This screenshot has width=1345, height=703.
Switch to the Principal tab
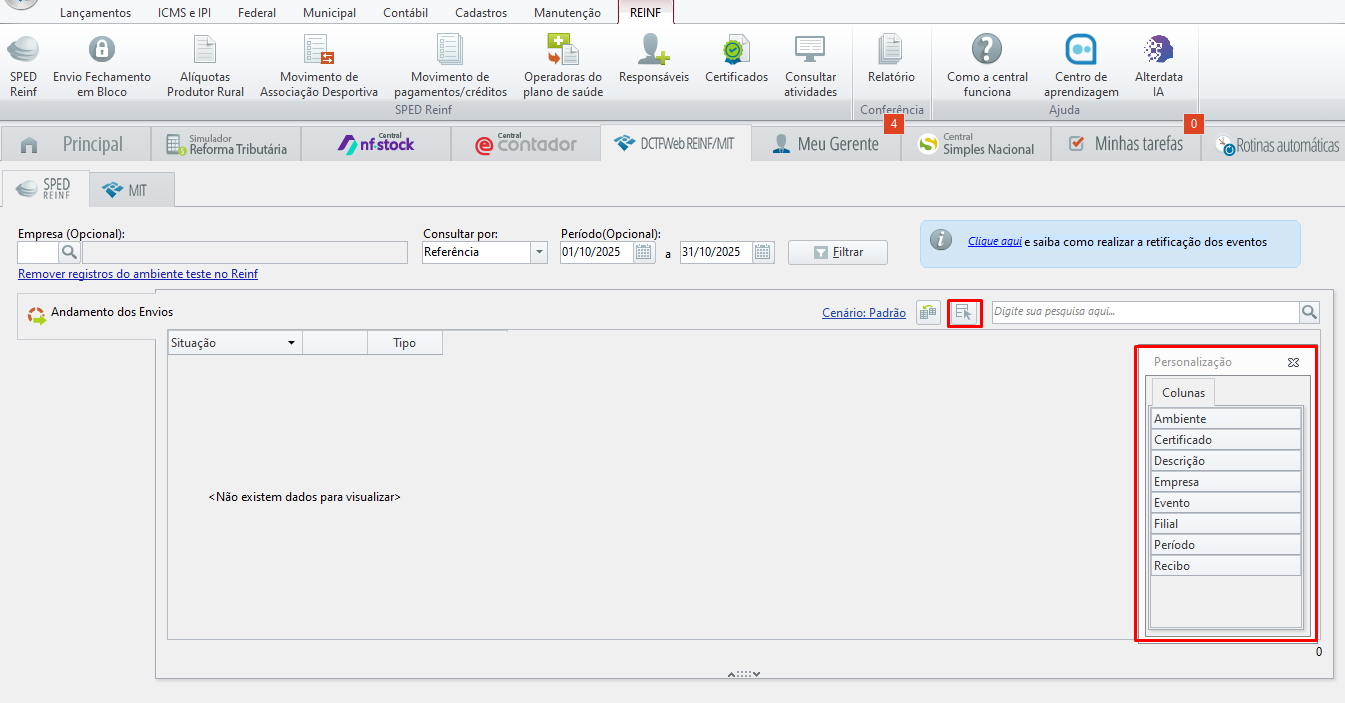click(75, 144)
